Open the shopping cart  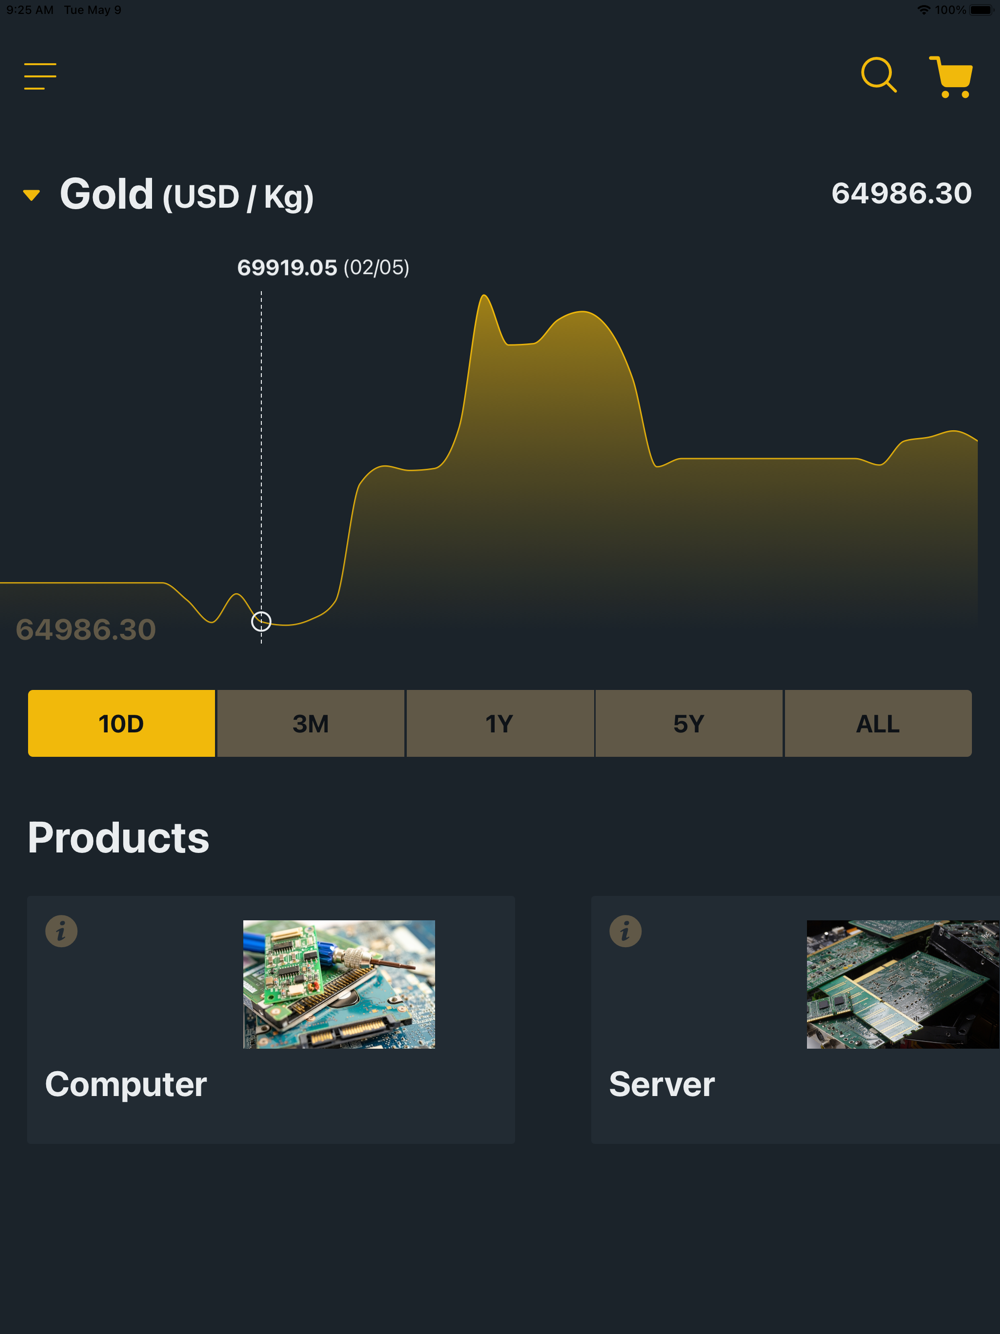click(x=951, y=77)
